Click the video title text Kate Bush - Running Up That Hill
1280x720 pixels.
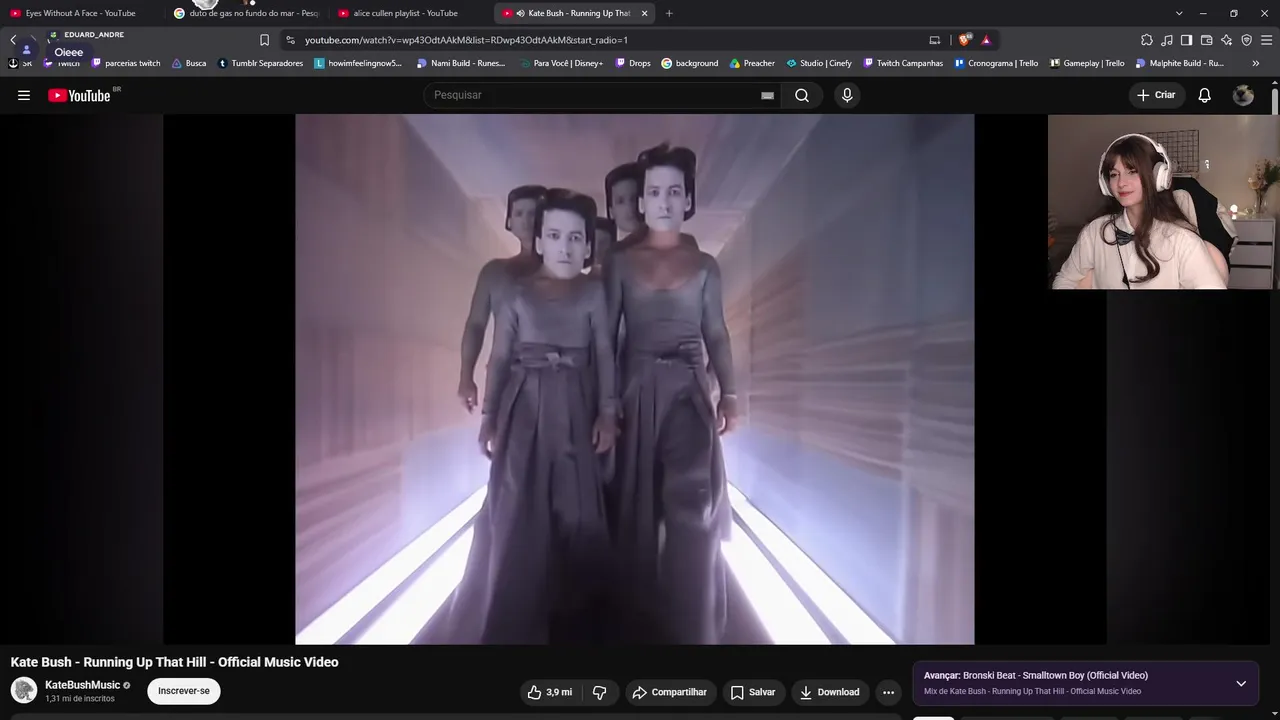pyautogui.click(x=175, y=662)
